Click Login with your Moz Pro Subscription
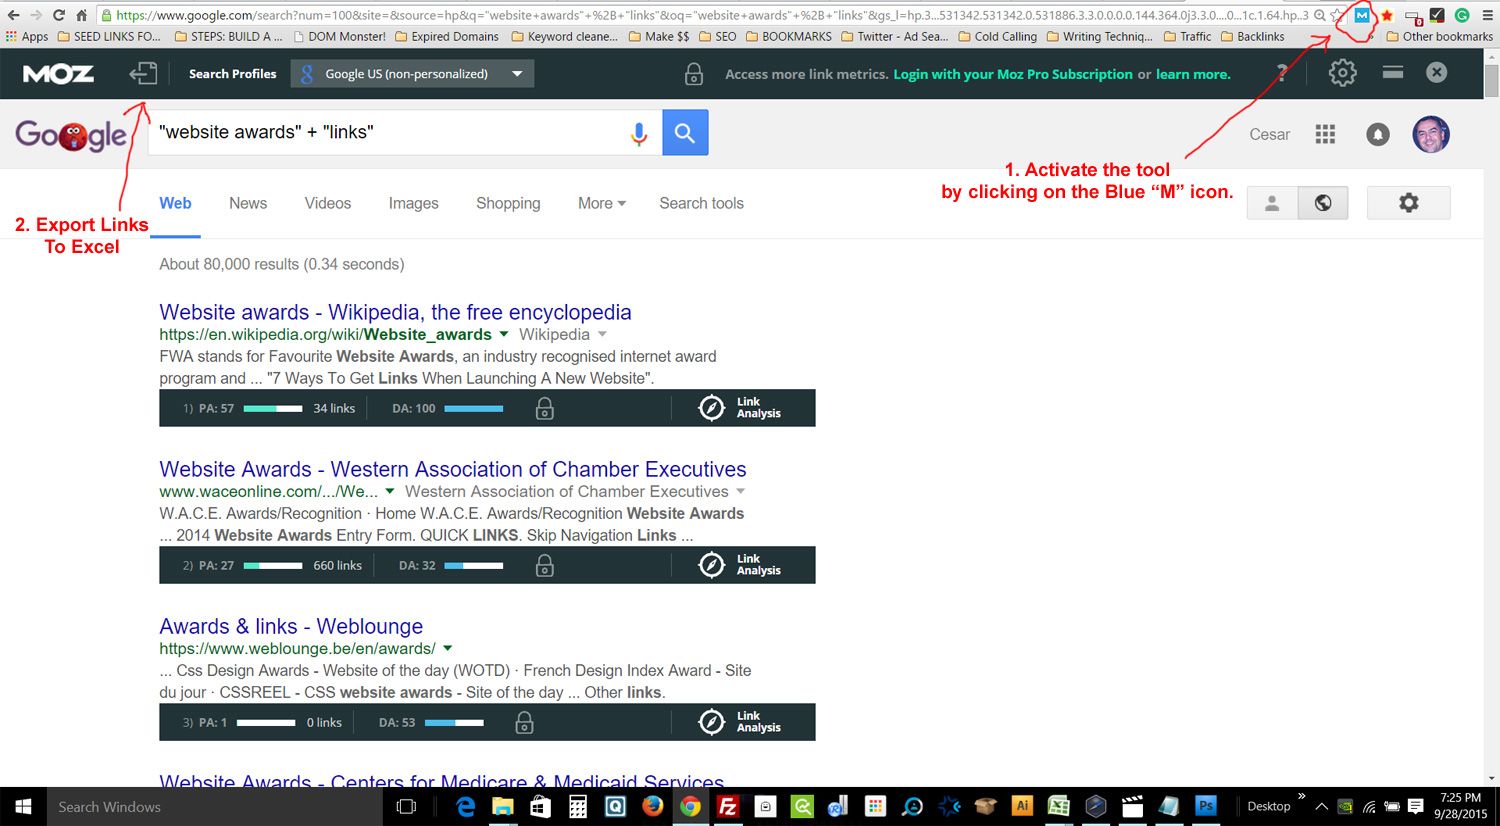 (x=1013, y=74)
